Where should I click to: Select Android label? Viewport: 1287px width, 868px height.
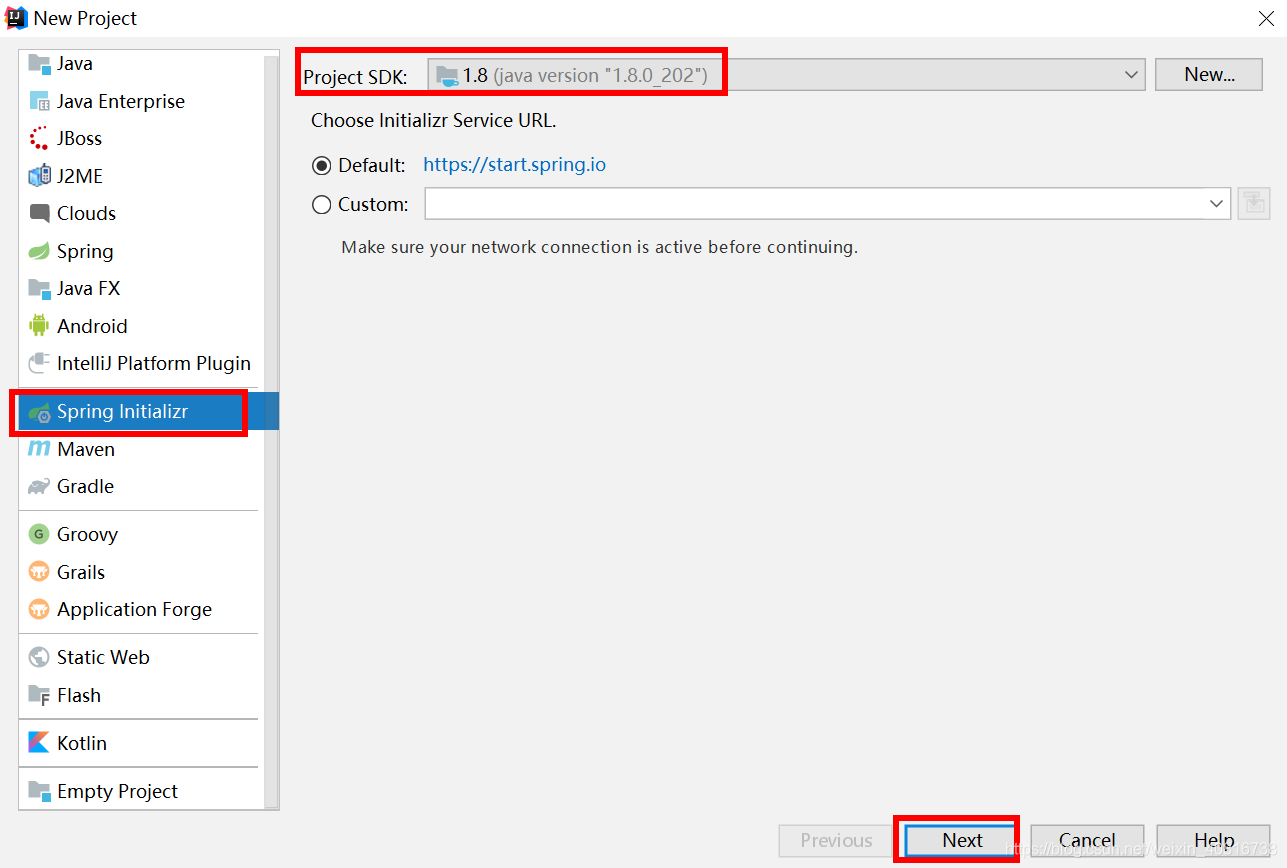[x=92, y=326]
